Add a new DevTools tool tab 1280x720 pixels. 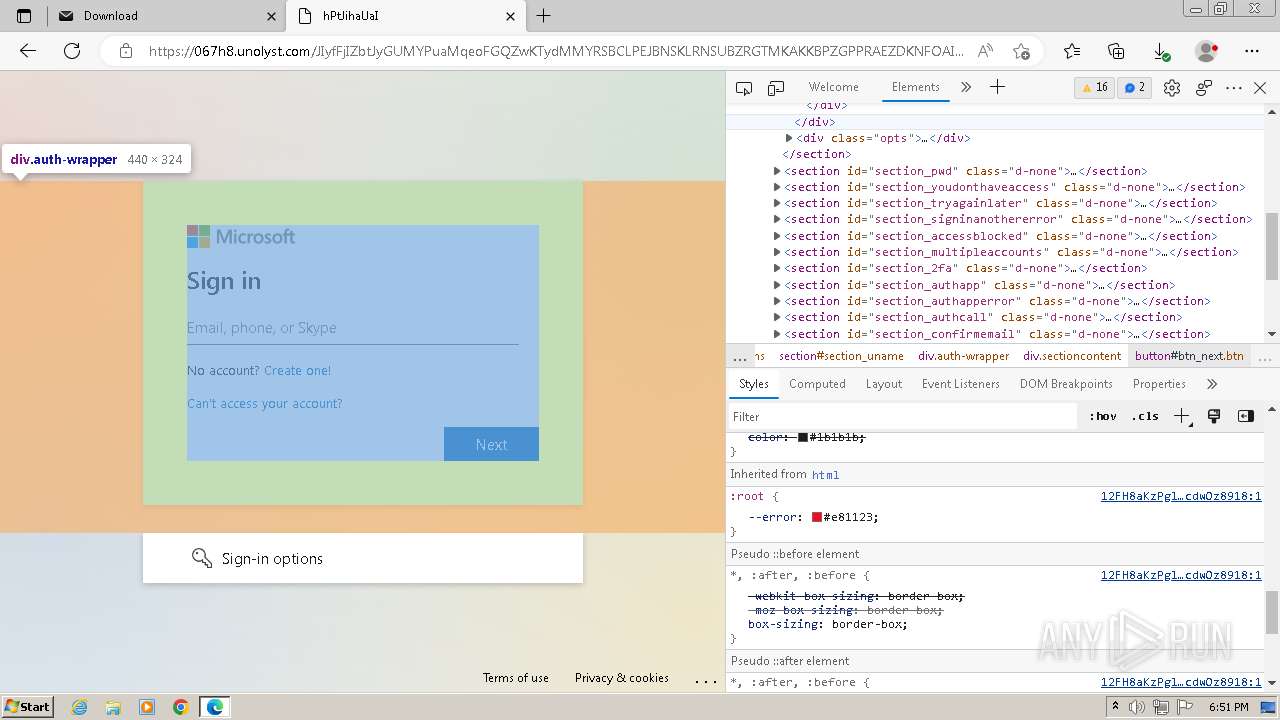click(997, 87)
